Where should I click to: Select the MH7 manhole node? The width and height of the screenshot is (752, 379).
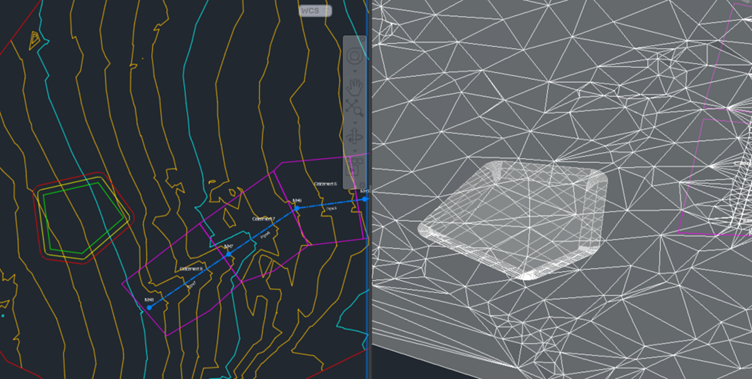(x=229, y=254)
